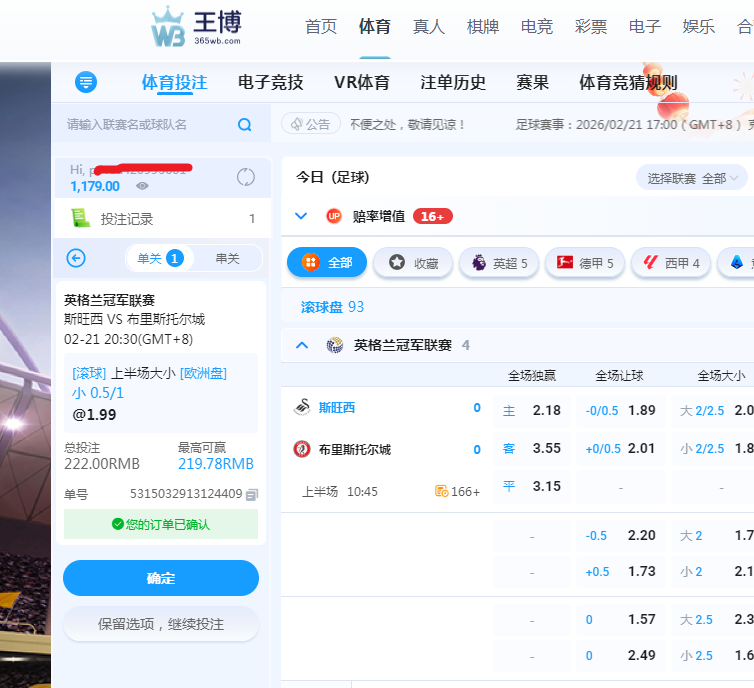Refresh balance with the circular arrows icon

(246, 177)
